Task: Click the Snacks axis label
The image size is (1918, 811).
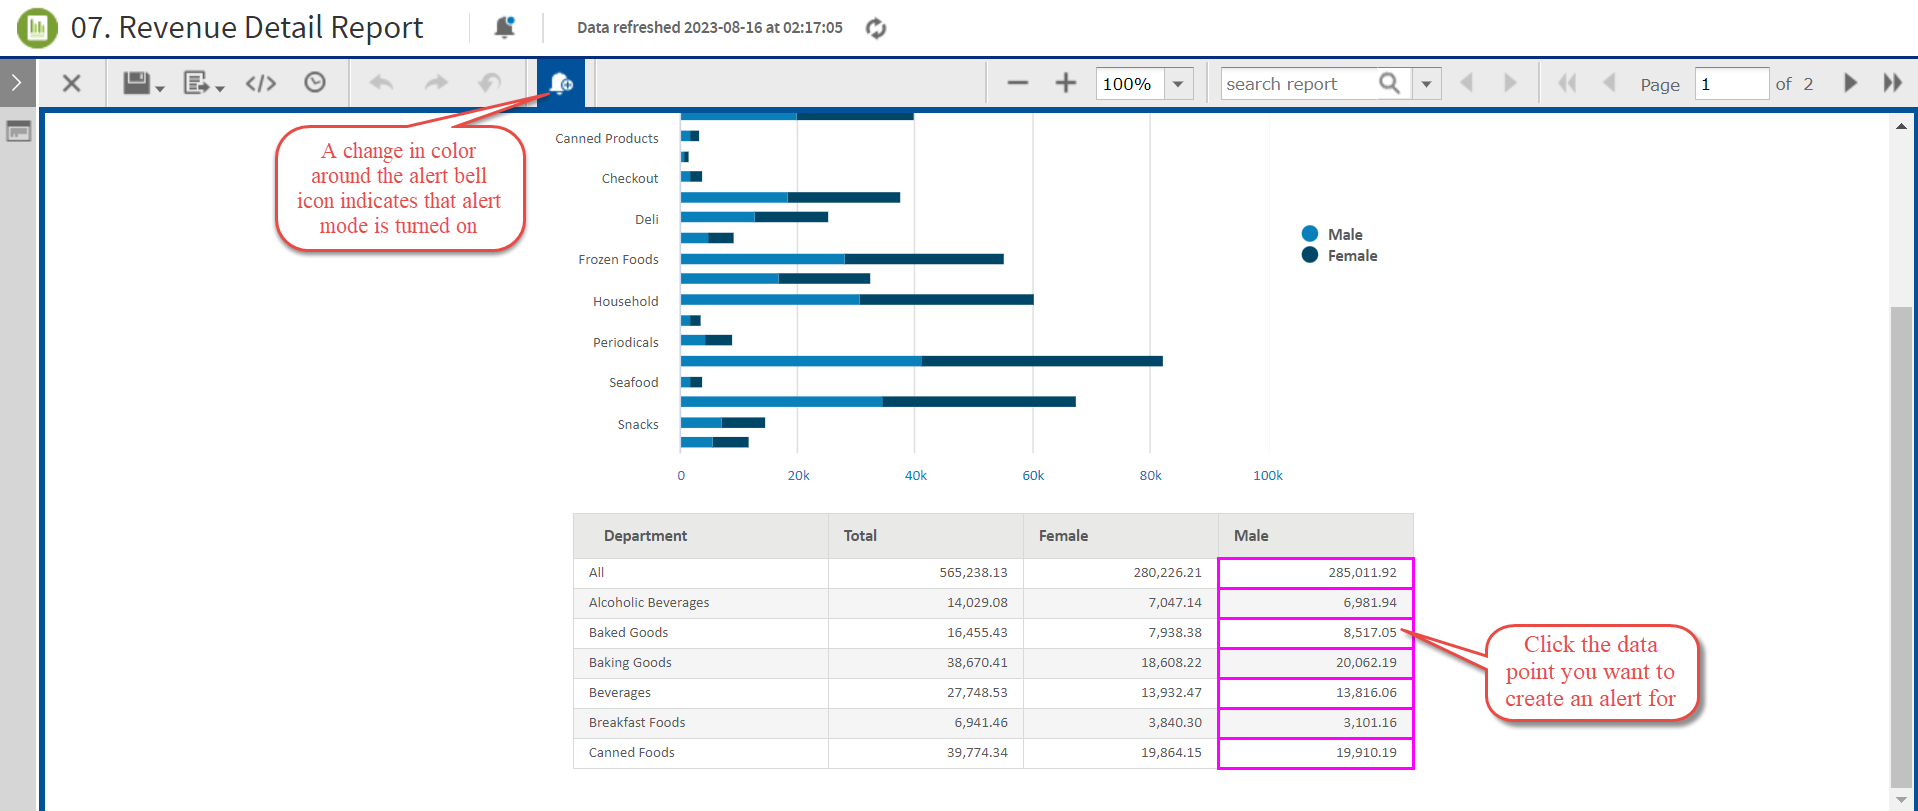Action: [638, 425]
